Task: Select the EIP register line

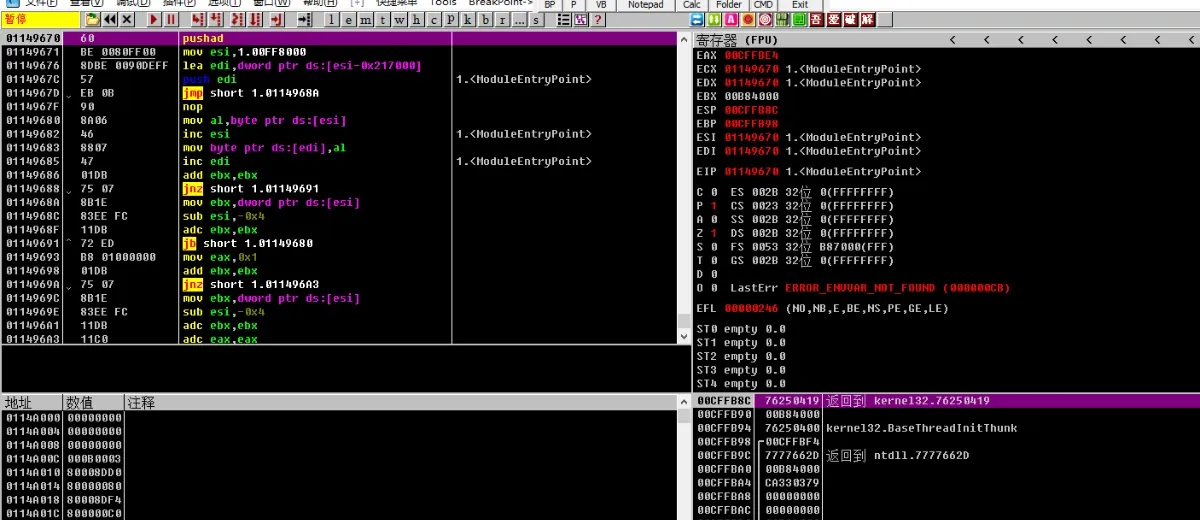Action: 808,172
